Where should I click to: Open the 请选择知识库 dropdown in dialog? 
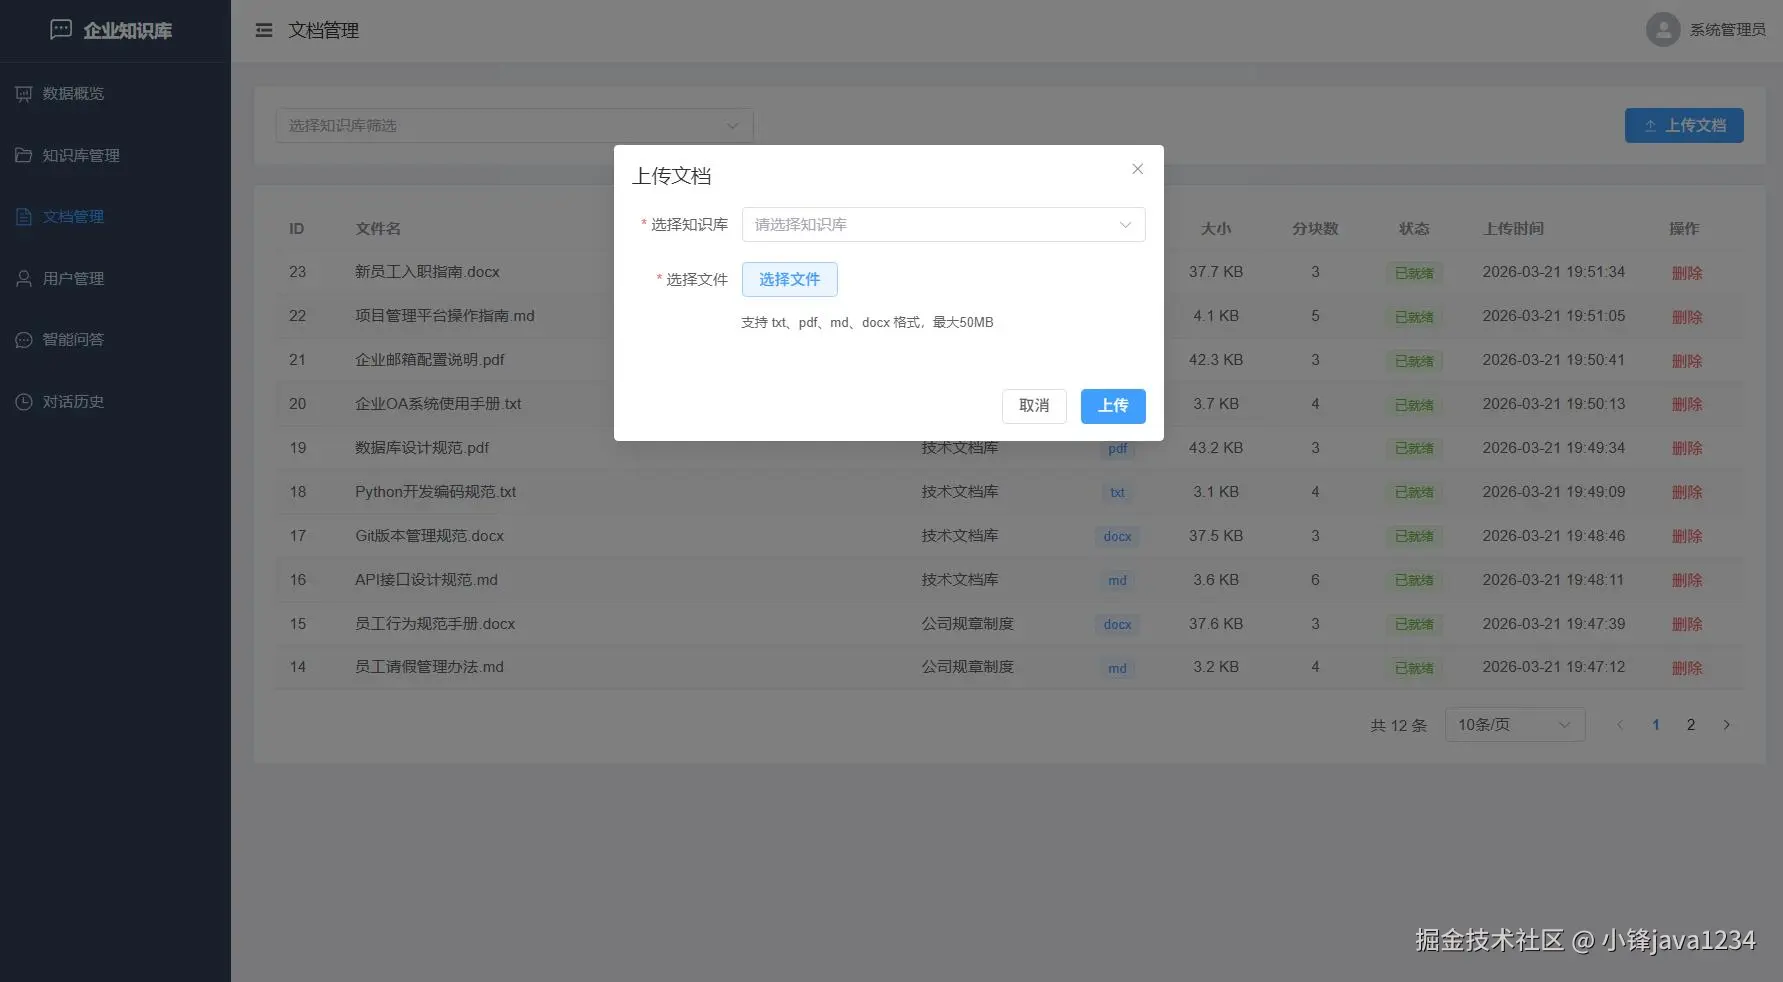(x=941, y=224)
